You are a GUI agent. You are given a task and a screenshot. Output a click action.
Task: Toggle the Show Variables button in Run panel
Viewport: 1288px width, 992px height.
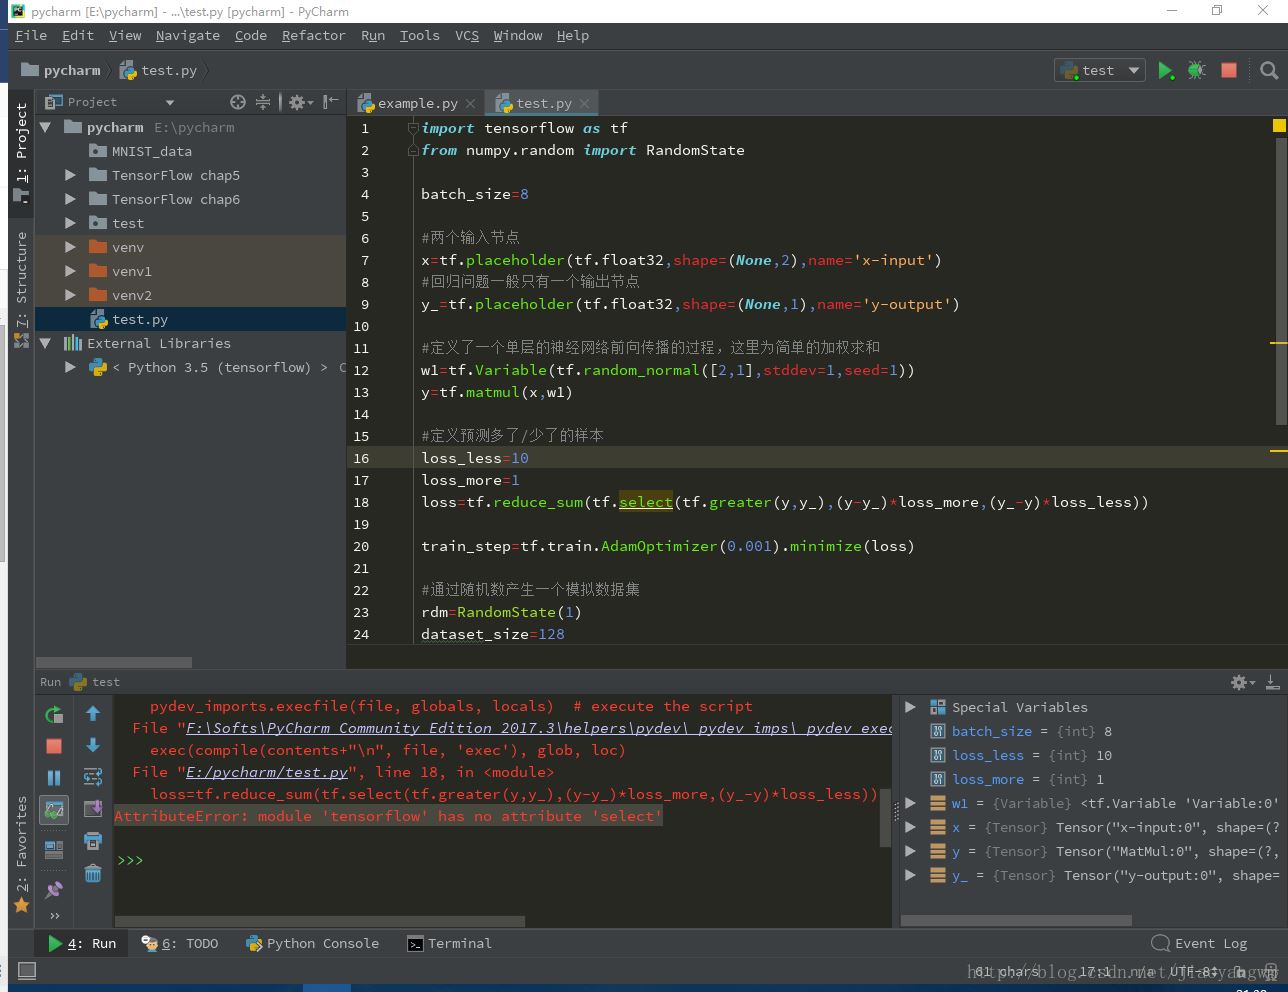(x=54, y=810)
